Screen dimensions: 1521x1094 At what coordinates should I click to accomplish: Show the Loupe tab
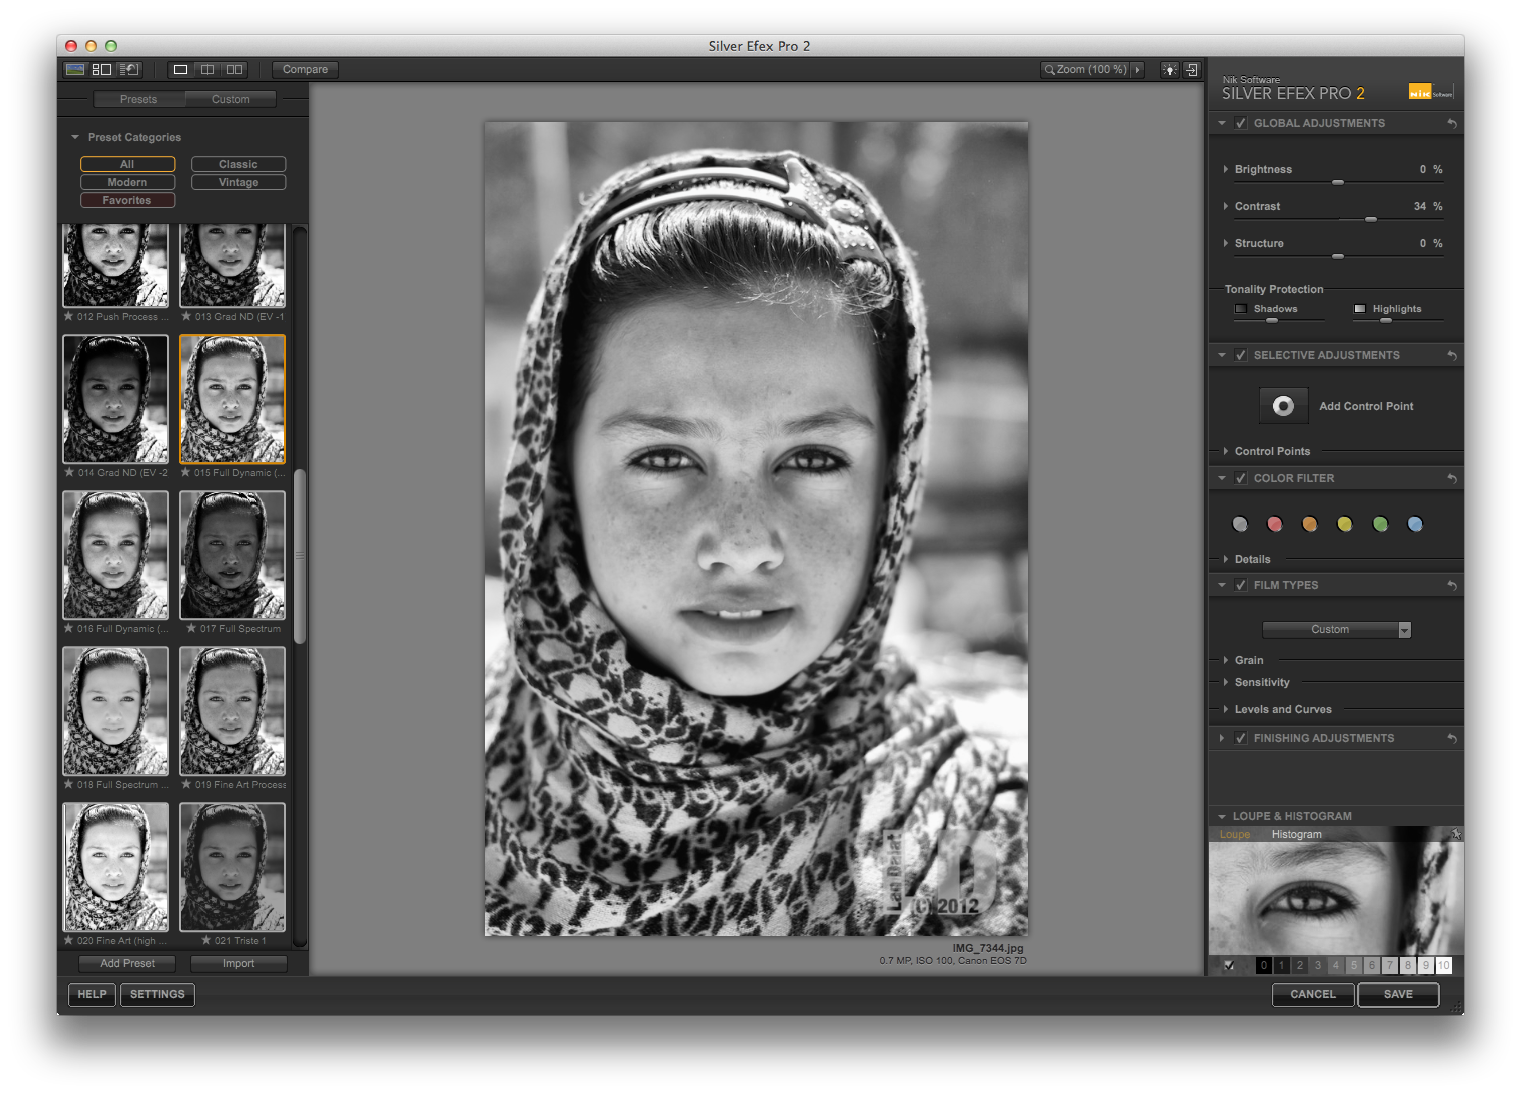(x=1235, y=835)
